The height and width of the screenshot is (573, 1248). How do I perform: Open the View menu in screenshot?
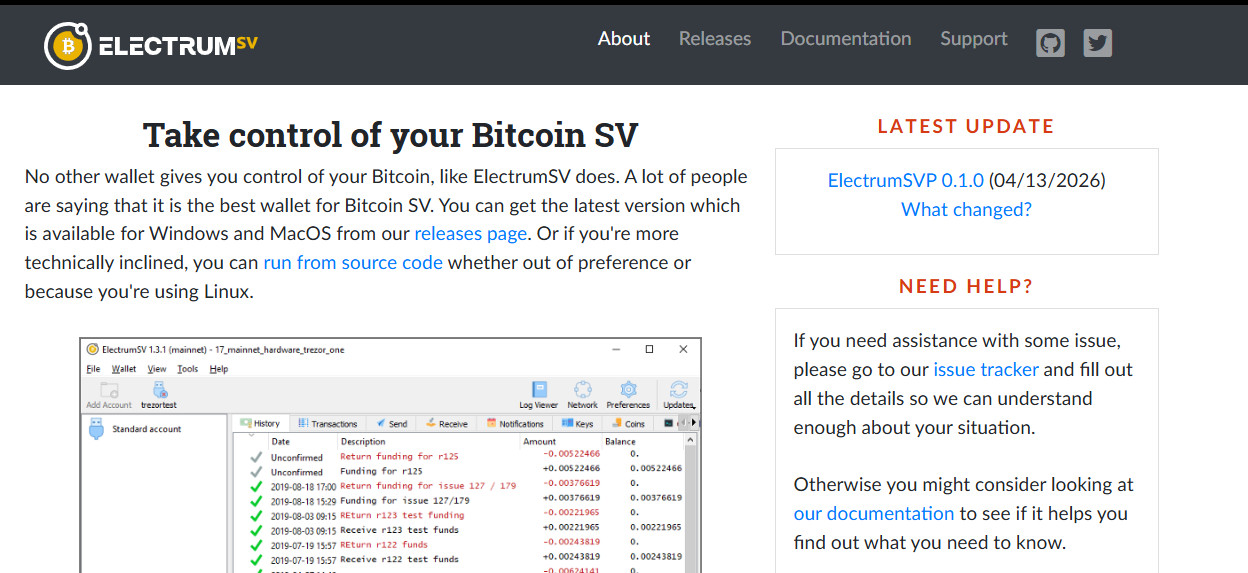click(x=157, y=369)
